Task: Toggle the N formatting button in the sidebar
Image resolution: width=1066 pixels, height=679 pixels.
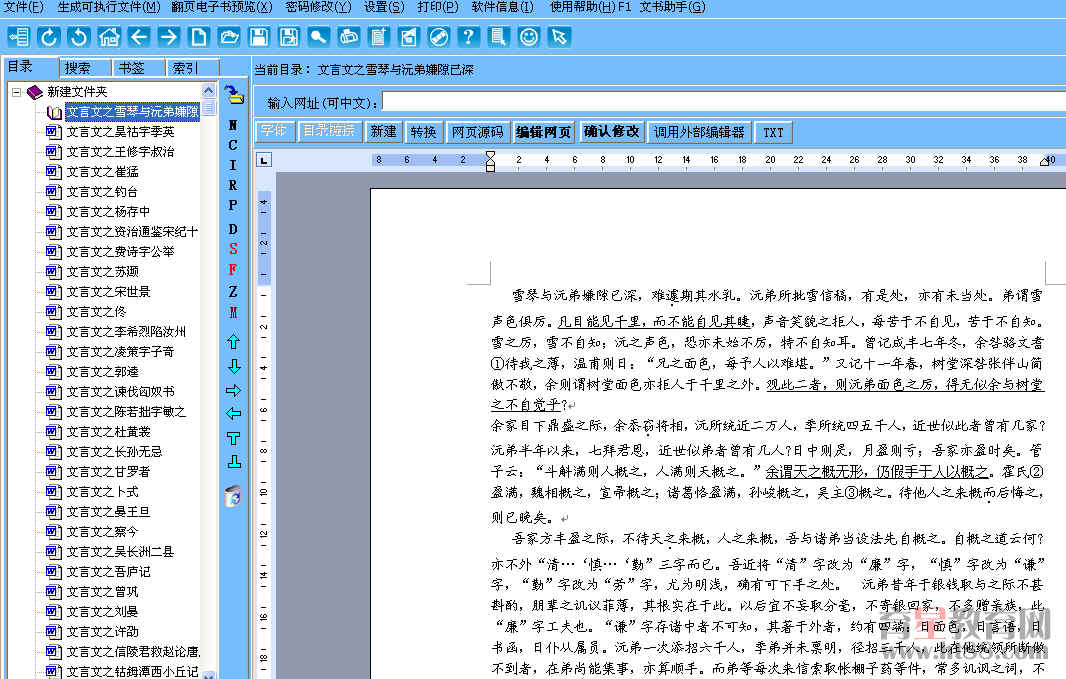Action: [231, 125]
